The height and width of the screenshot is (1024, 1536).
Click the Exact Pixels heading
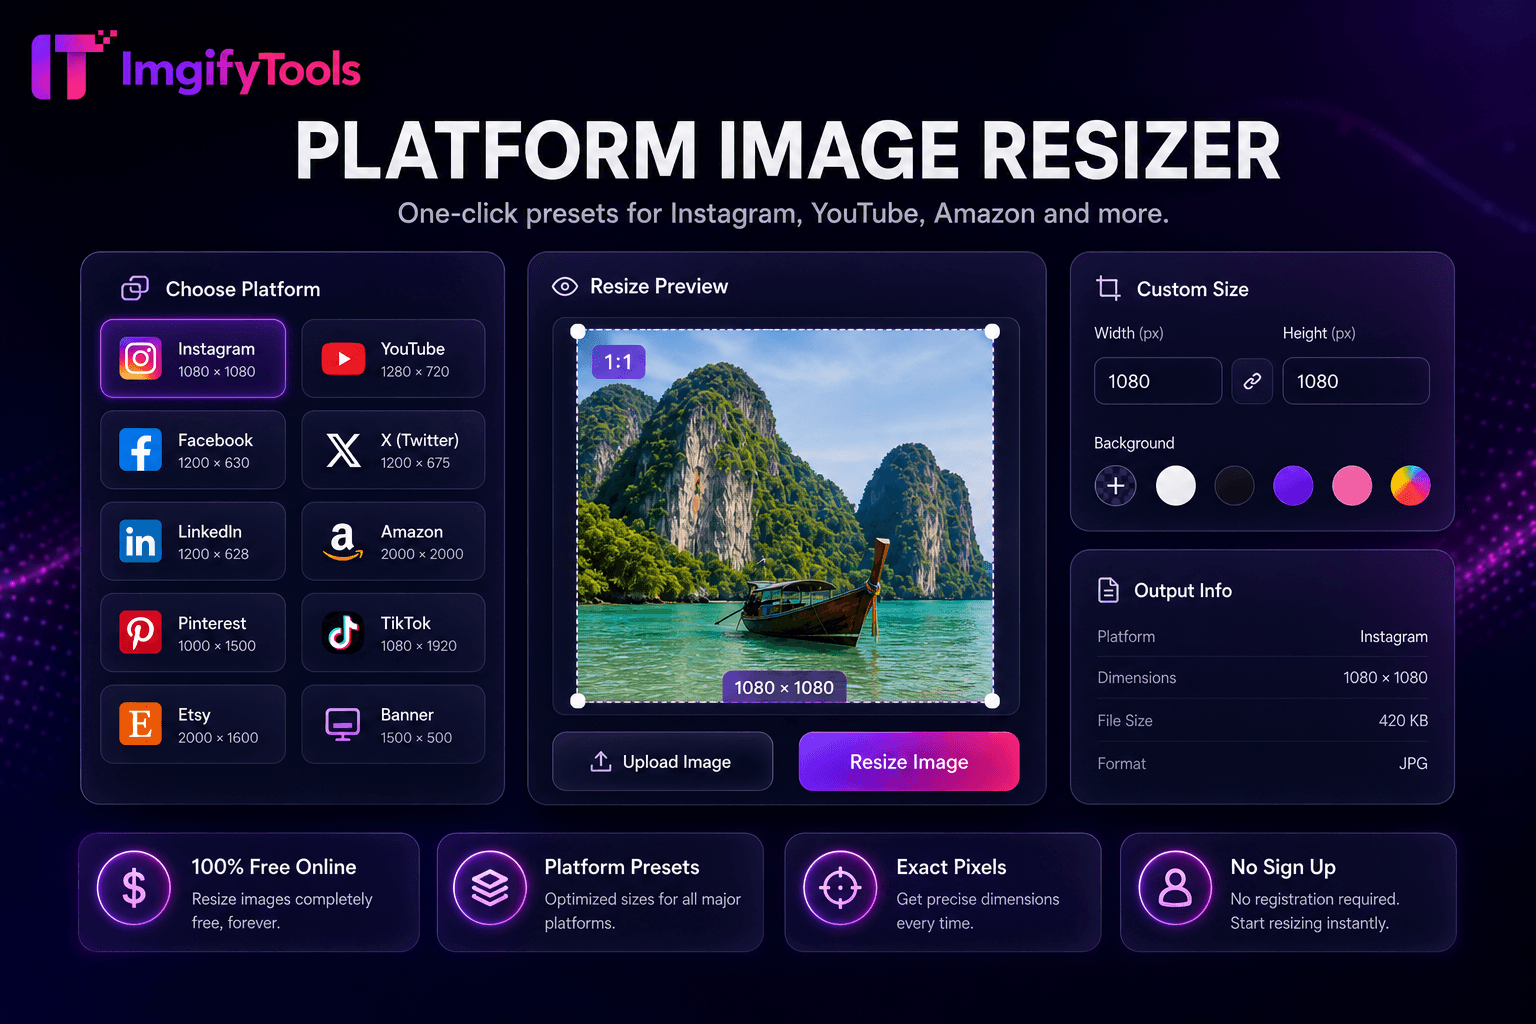coord(951,867)
